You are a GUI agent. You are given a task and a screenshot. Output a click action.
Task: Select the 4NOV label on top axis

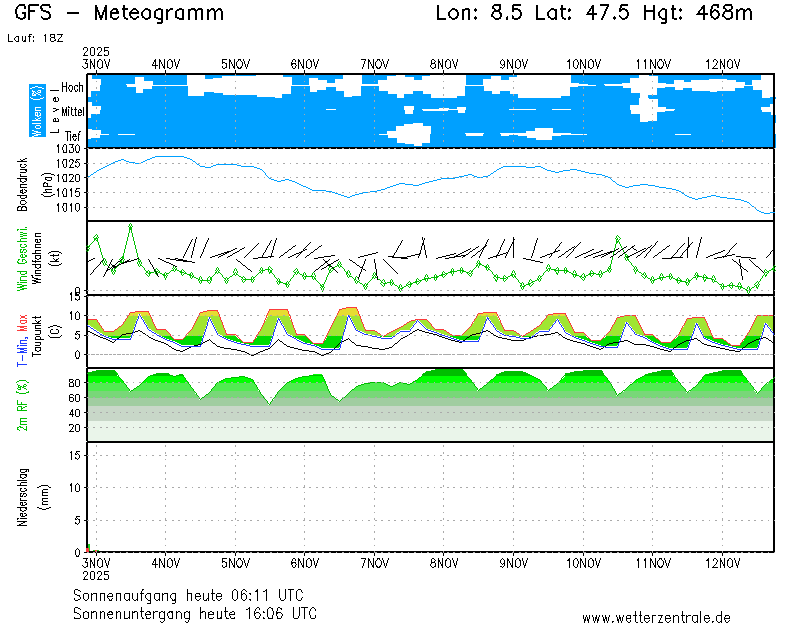pos(166,64)
